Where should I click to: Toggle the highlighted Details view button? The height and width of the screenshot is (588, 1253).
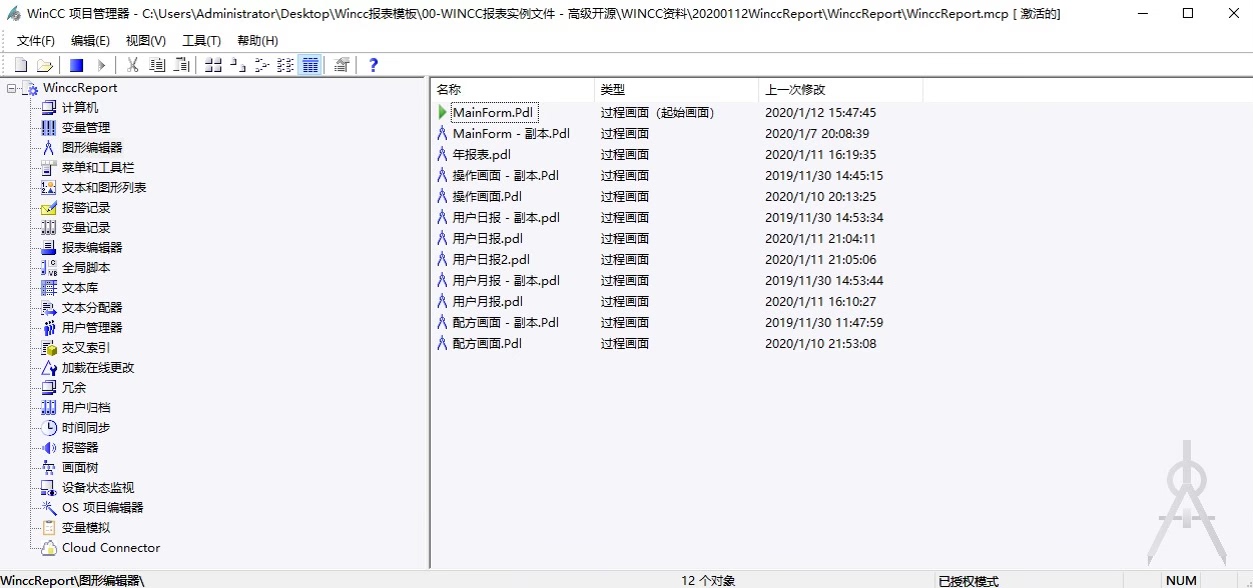pyautogui.click(x=310, y=65)
